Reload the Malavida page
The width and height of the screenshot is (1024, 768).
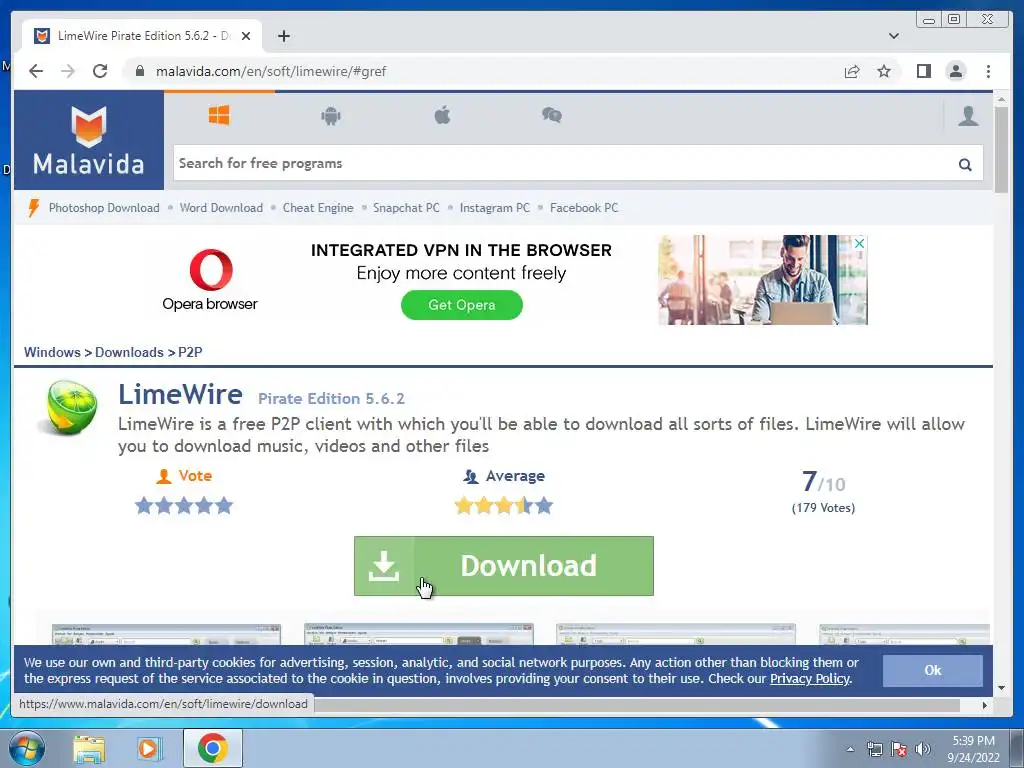[x=100, y=71]
